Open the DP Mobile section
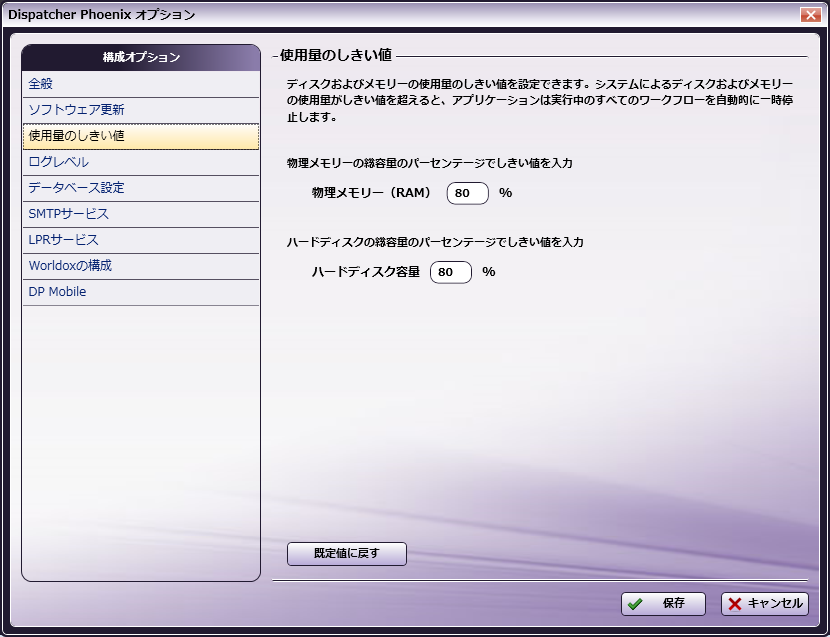This screenshot has width=830, height=637. 141,292
